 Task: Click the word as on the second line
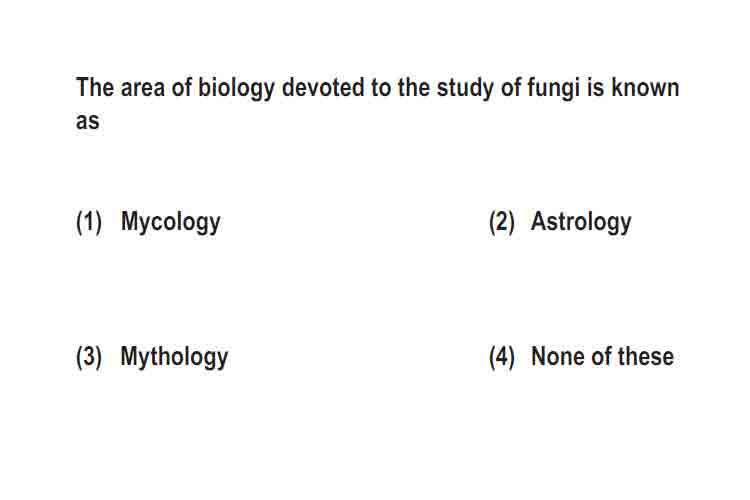click(x=88, y=121)
